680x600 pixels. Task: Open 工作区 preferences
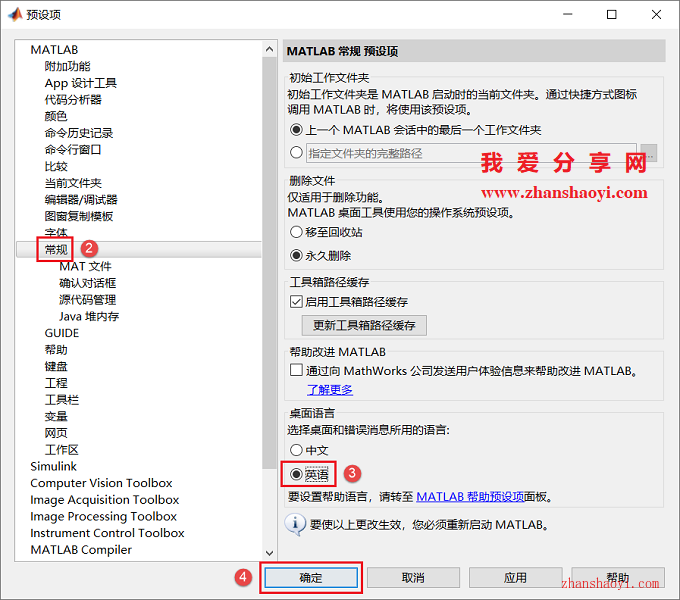62,450
